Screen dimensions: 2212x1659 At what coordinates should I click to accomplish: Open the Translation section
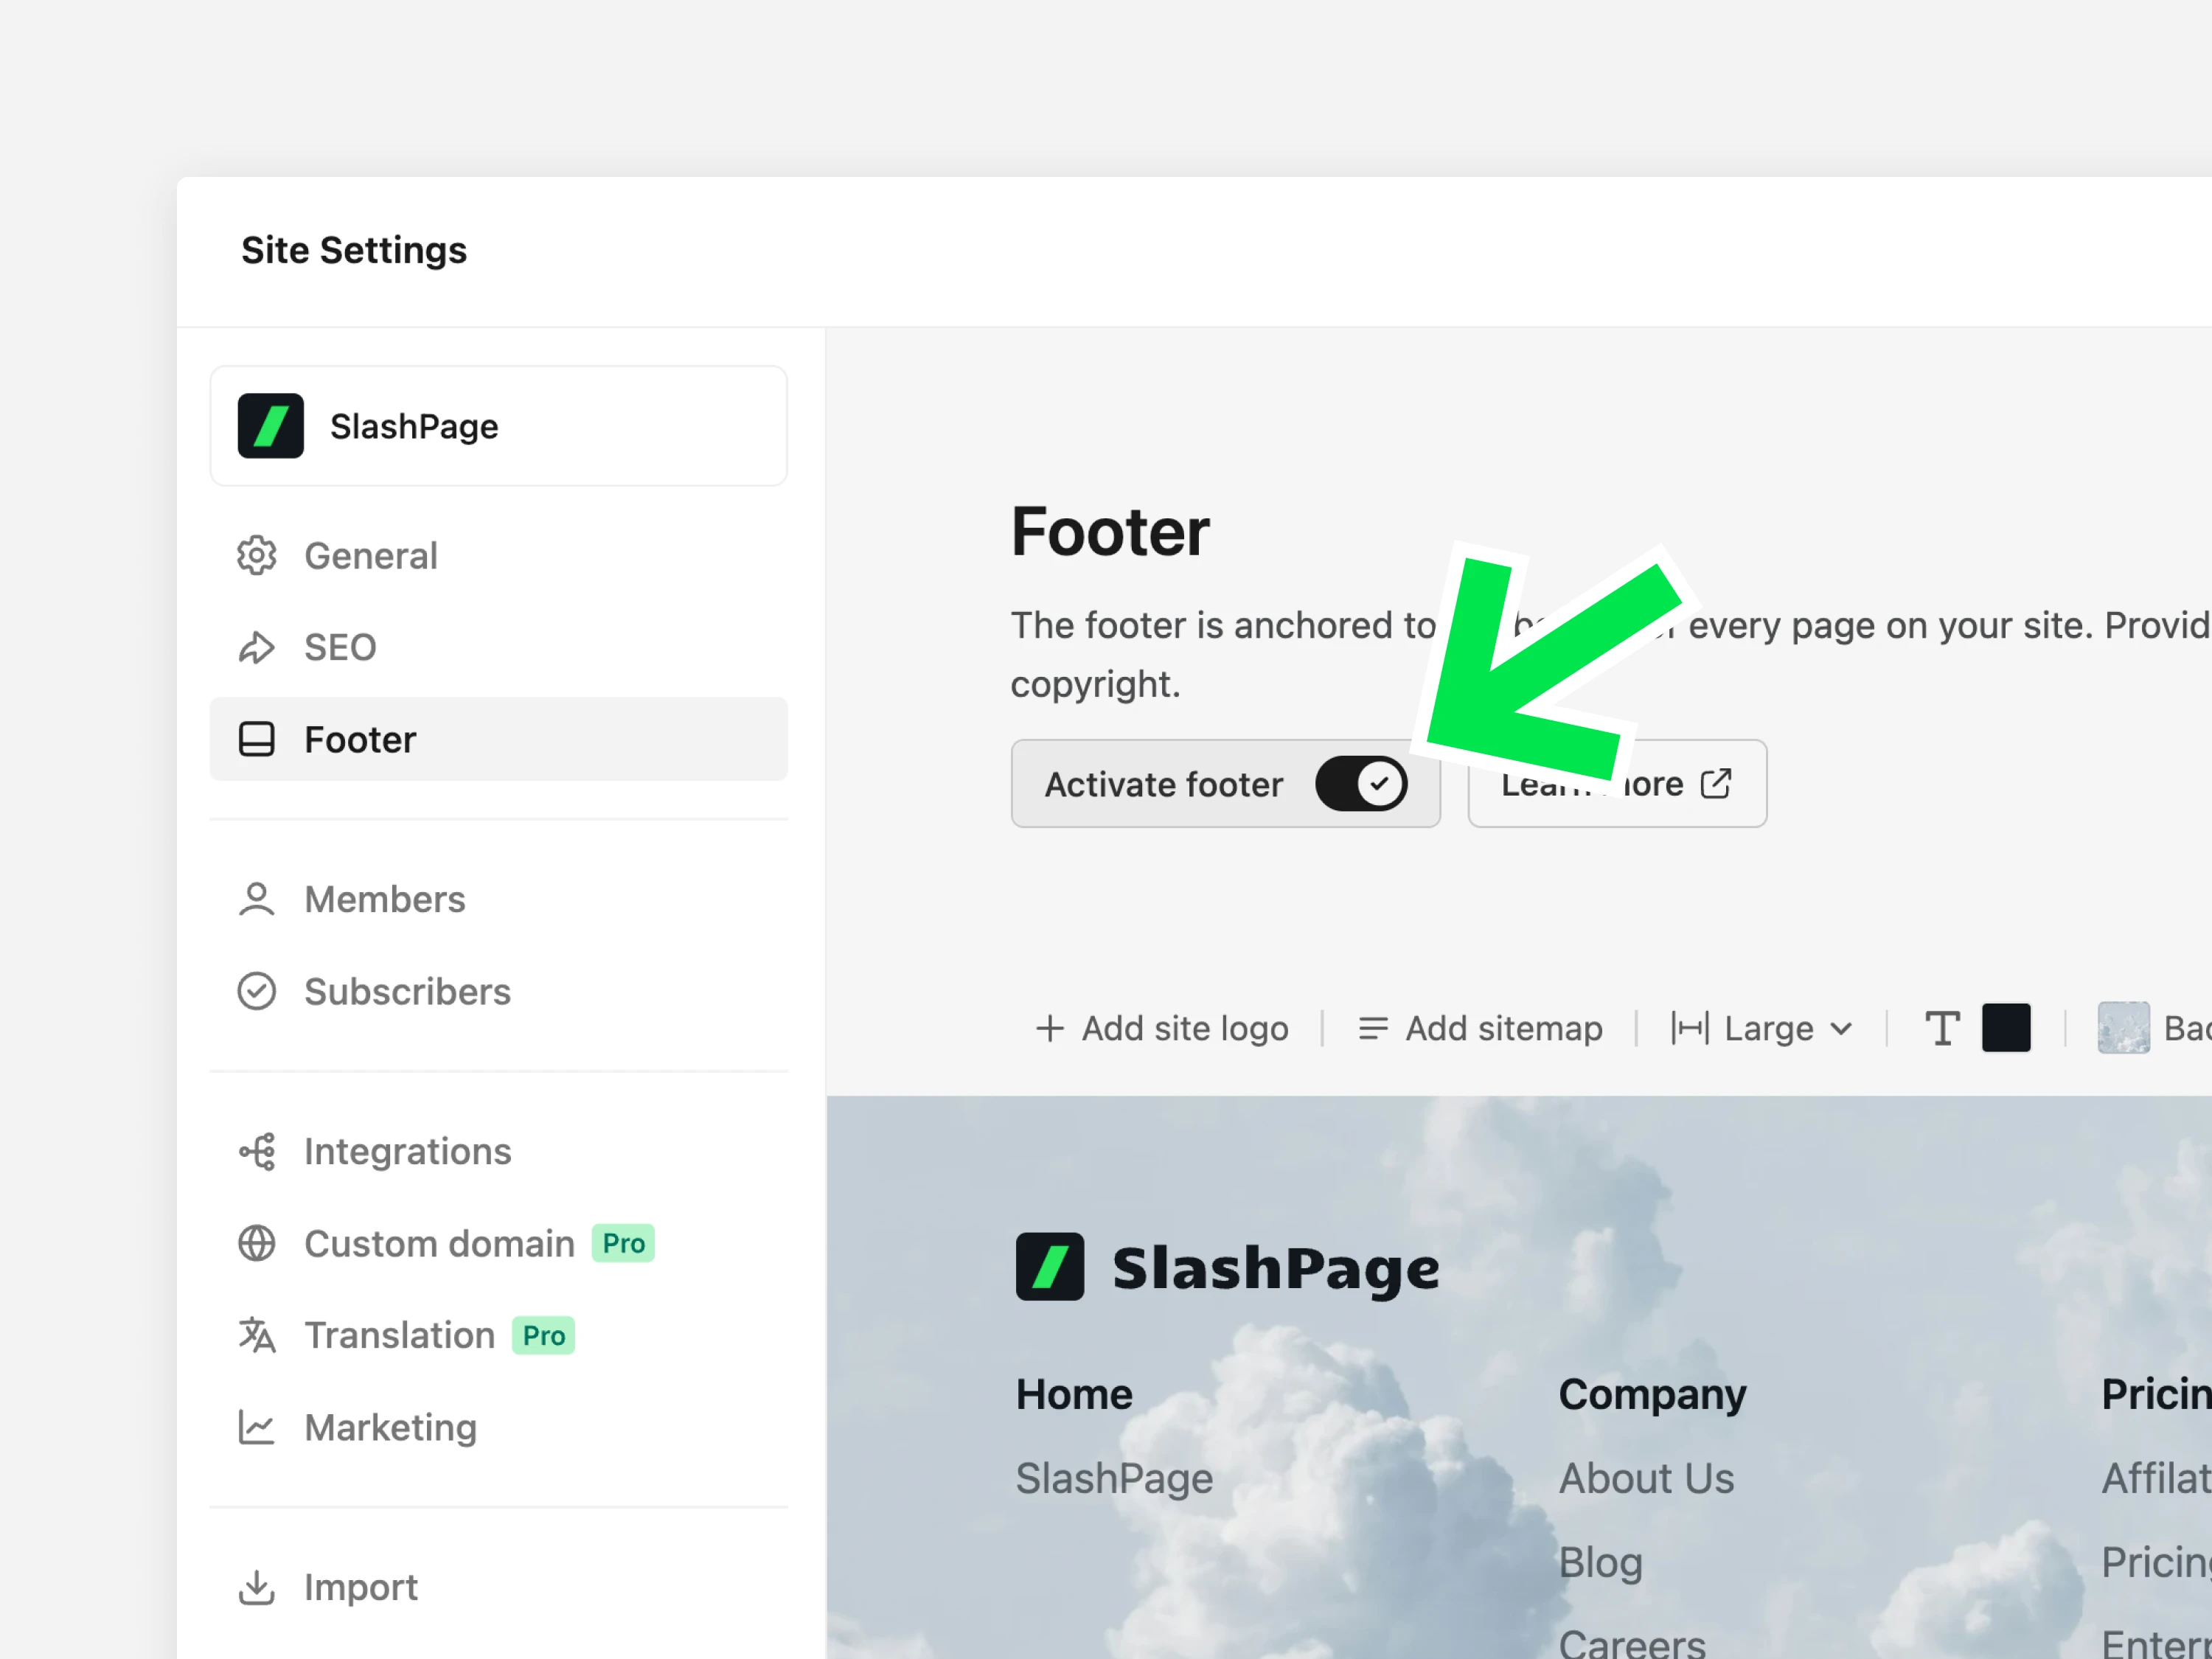[x=499, y=1335]
